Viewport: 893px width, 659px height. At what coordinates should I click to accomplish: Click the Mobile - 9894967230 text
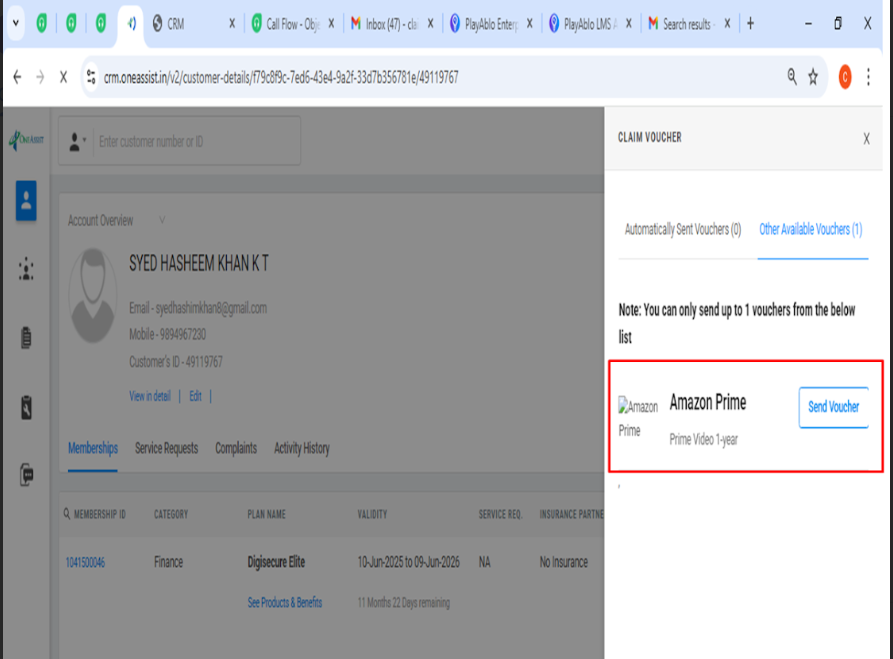pyautogui.click(x=167, y=334)
